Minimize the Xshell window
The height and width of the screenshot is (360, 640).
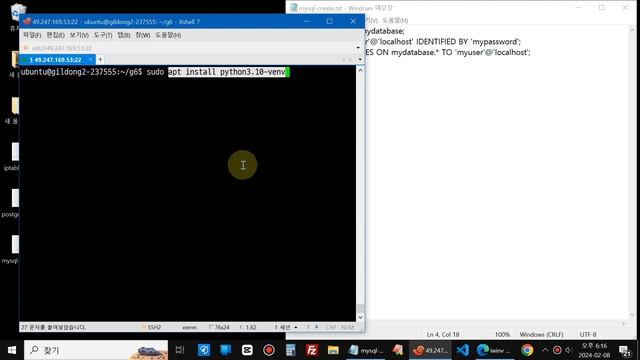pos(307,21)
